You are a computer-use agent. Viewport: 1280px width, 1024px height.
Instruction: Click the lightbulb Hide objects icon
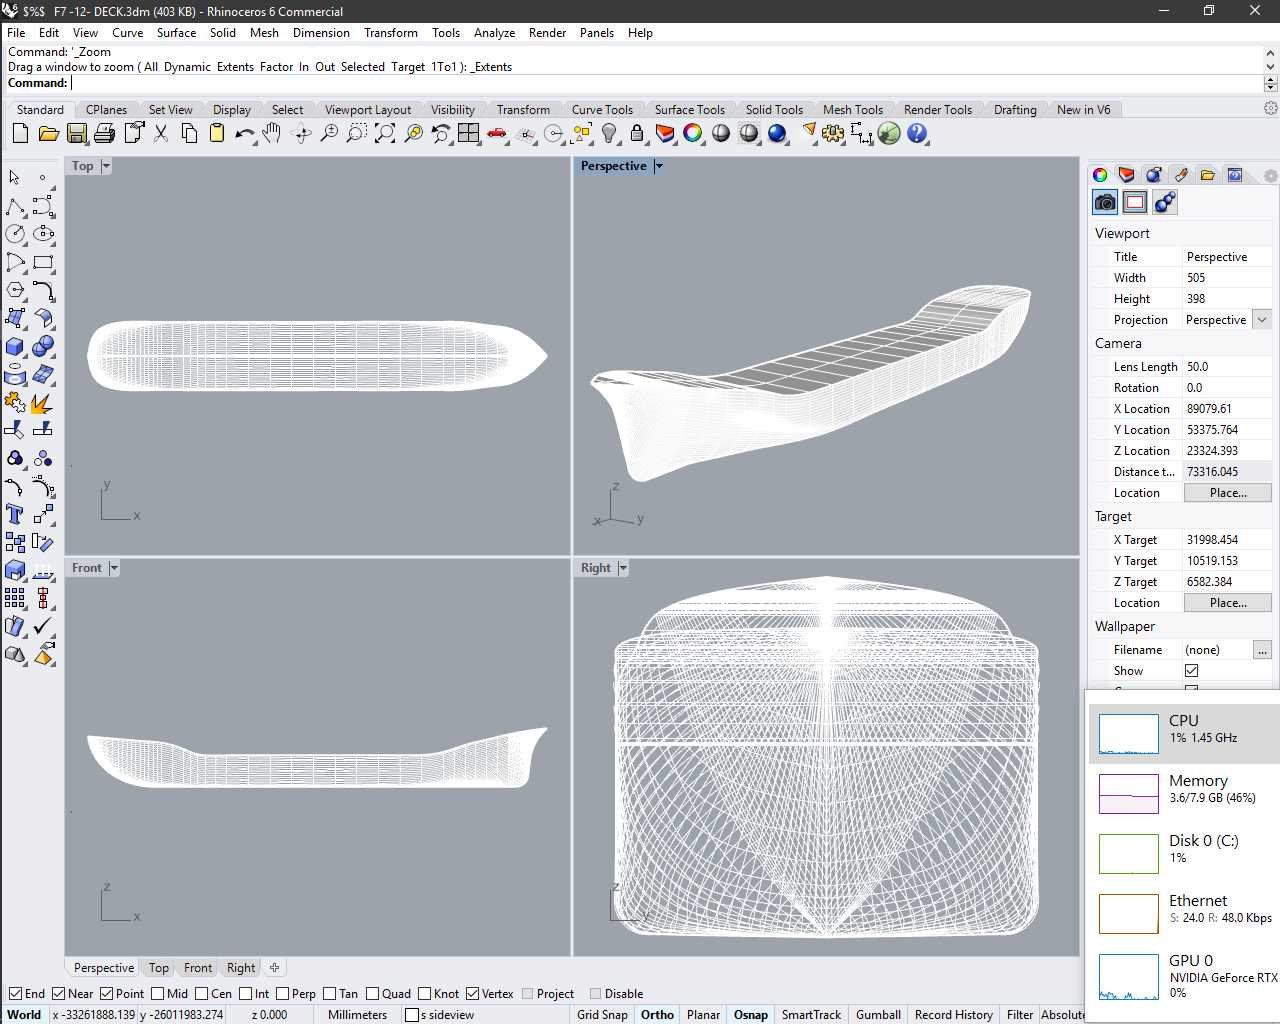click(x=609, y=133)
